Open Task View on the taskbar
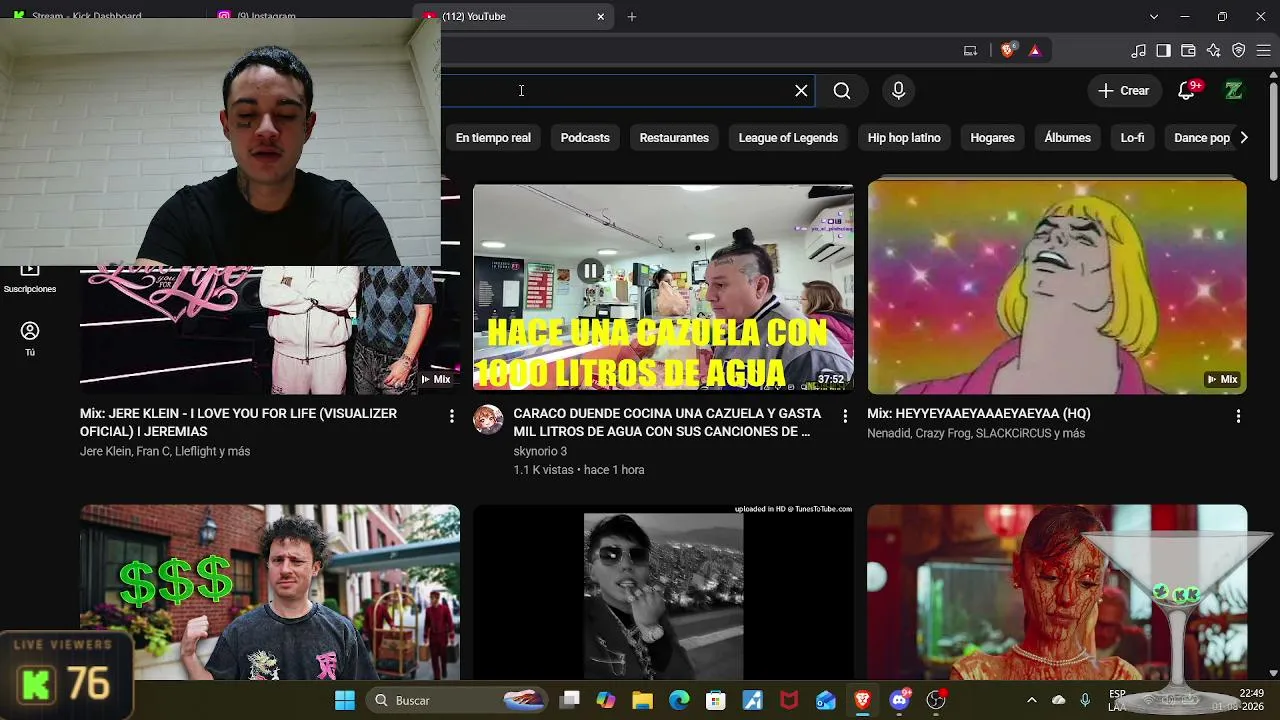Viewport: 1280px width, 720px height. [570, 700]
